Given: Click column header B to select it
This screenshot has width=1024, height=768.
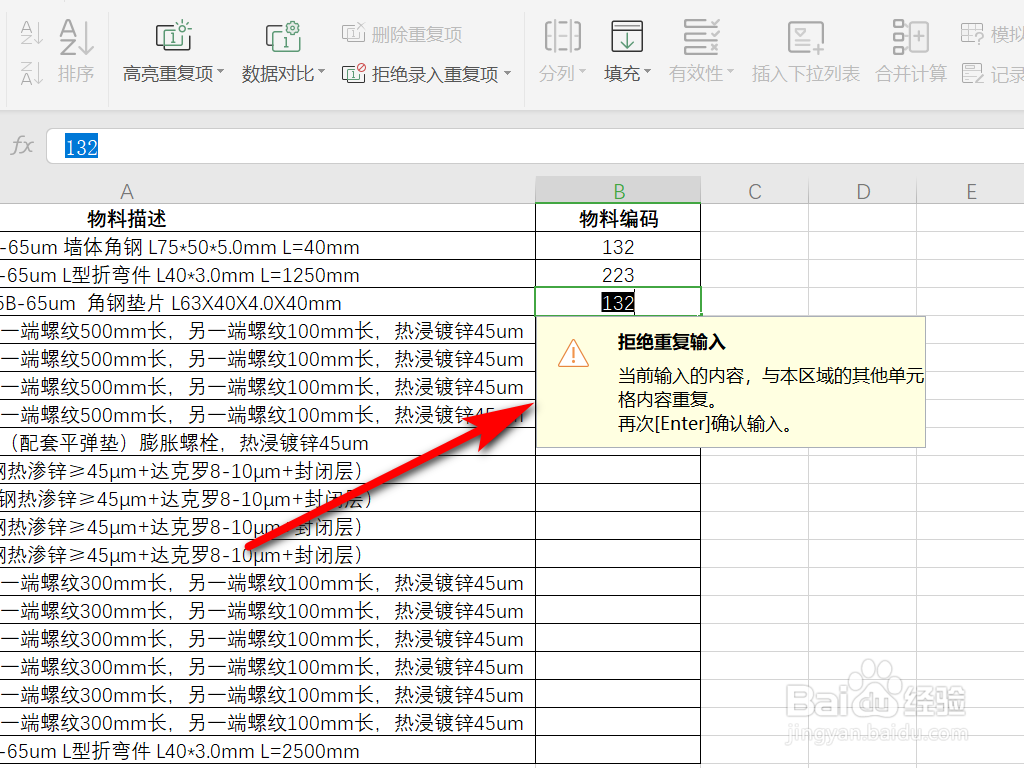Looking at the screenshot, I should tap(618, 190).
